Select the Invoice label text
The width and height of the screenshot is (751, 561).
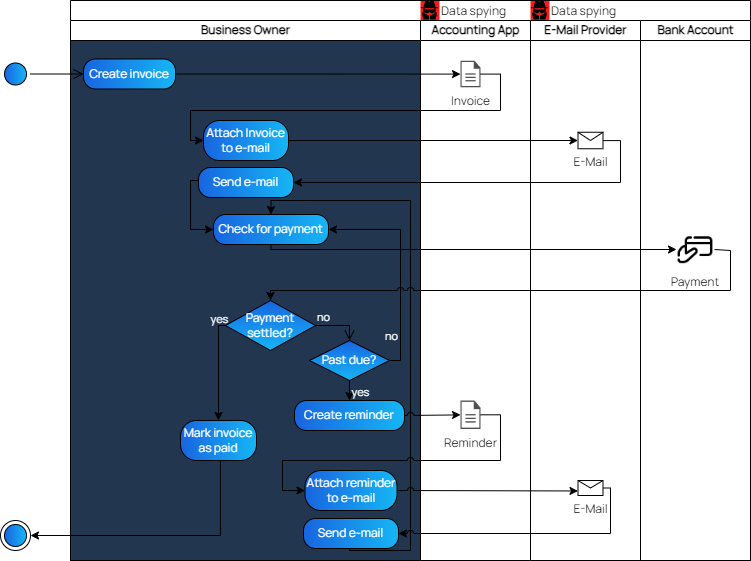tap(470, 101)
